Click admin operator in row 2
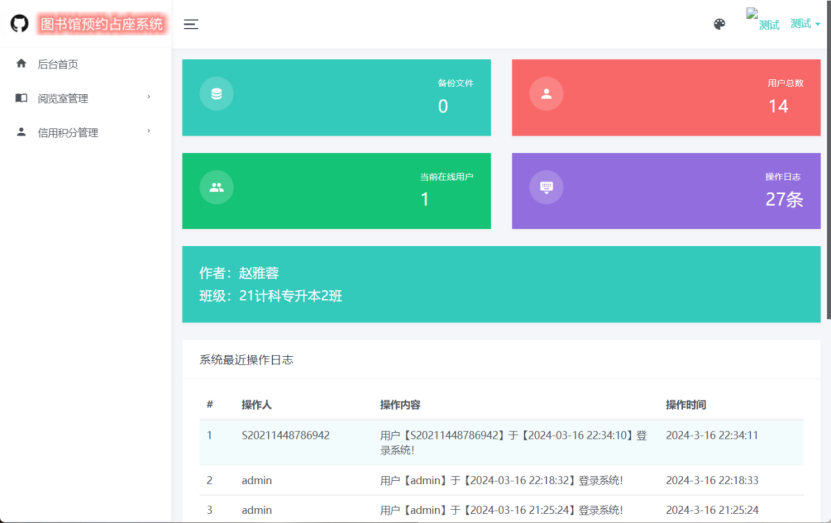The image size is (831, 523). [257, 480]
